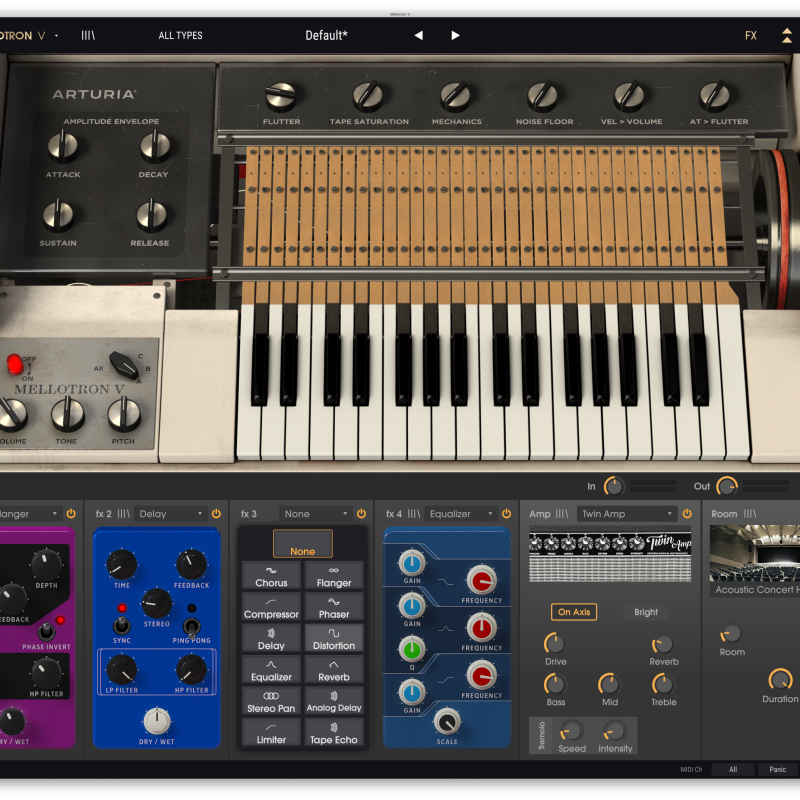800x800 pixels.
Task: Toggle fx 4 Equalizer power button
Action: (507, 514)
